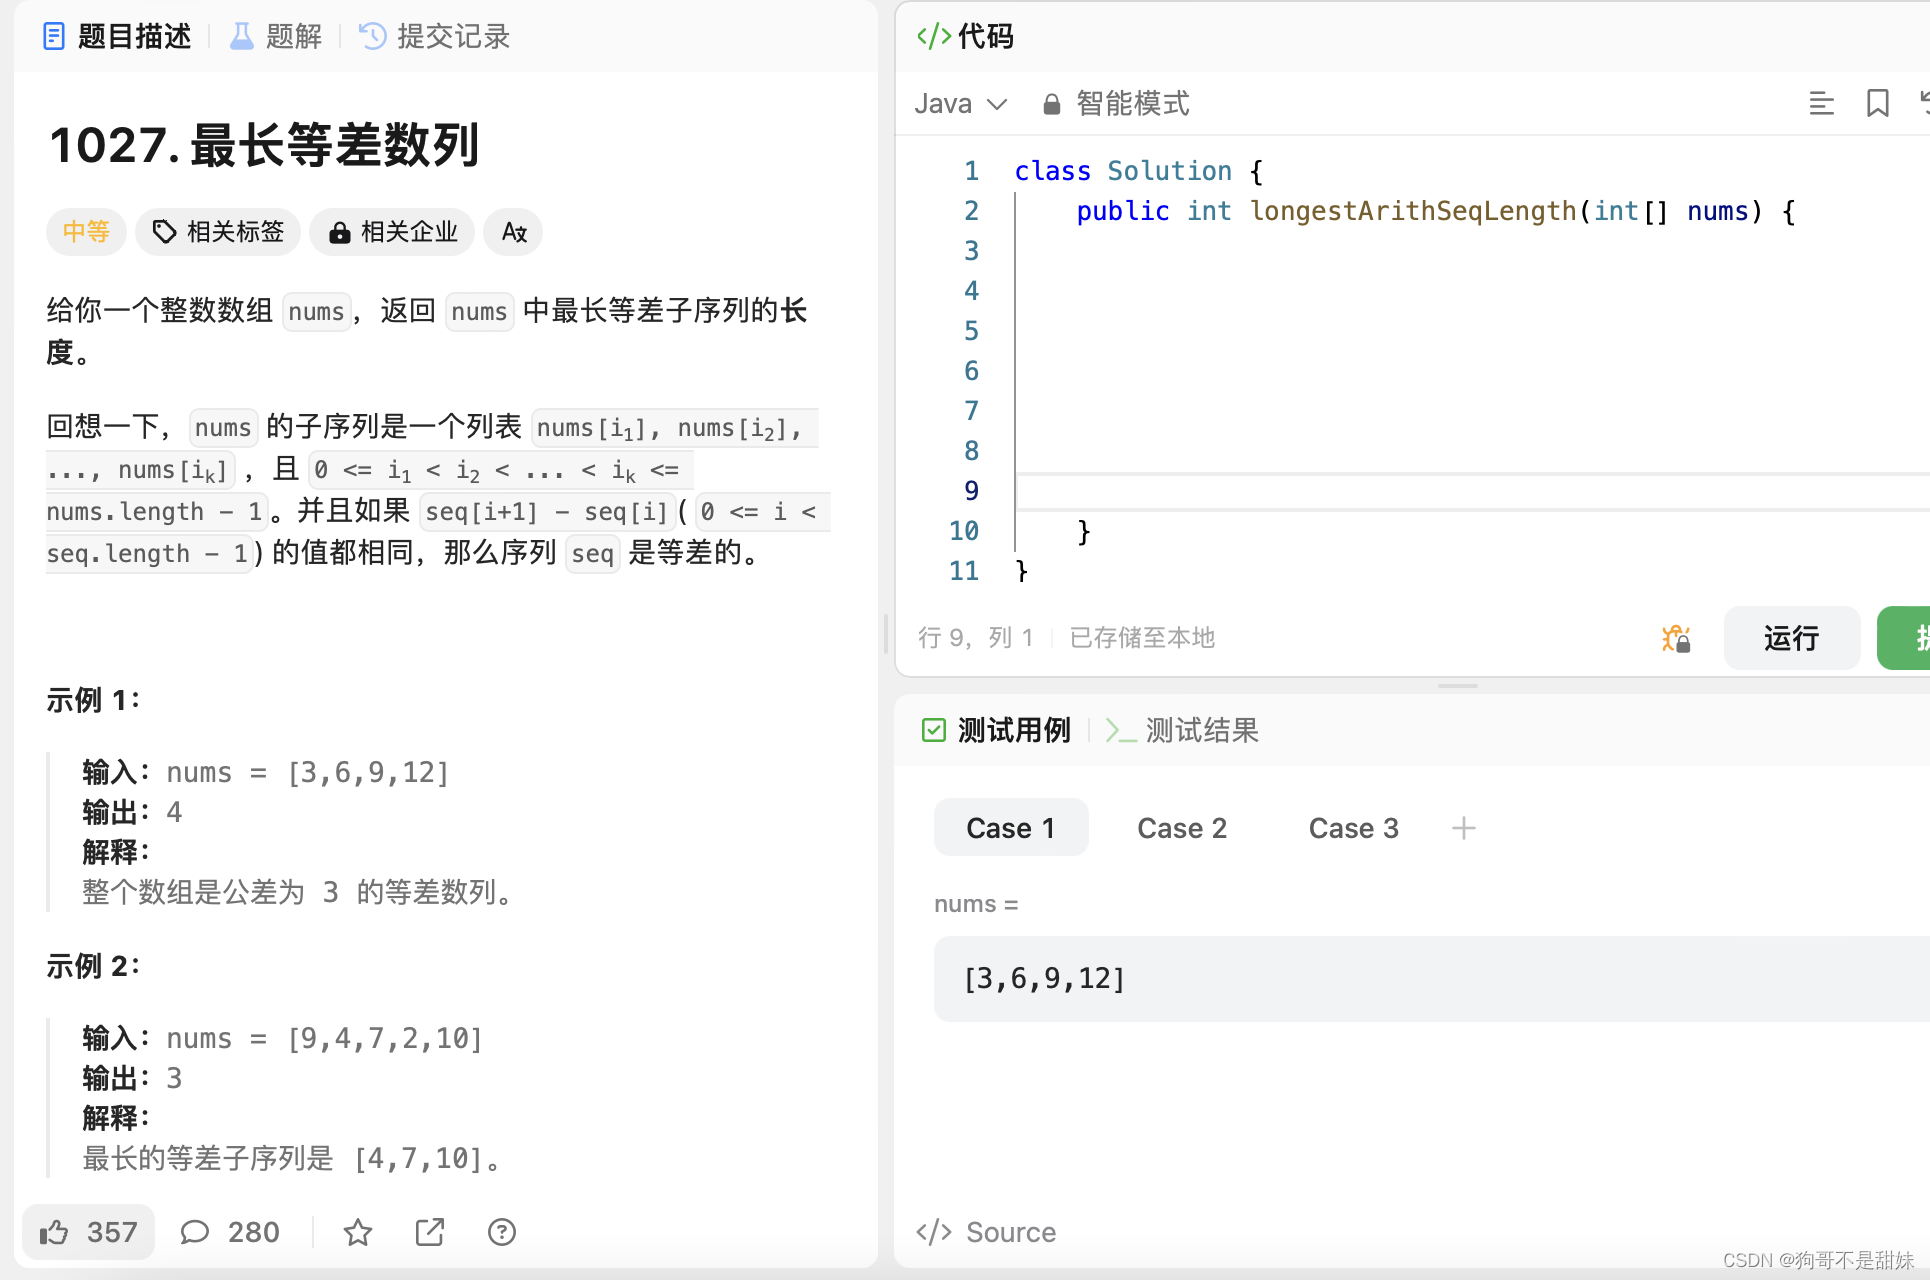
Task: Click the bookmark icon in code toolbar
Action: coord(1877,103)
